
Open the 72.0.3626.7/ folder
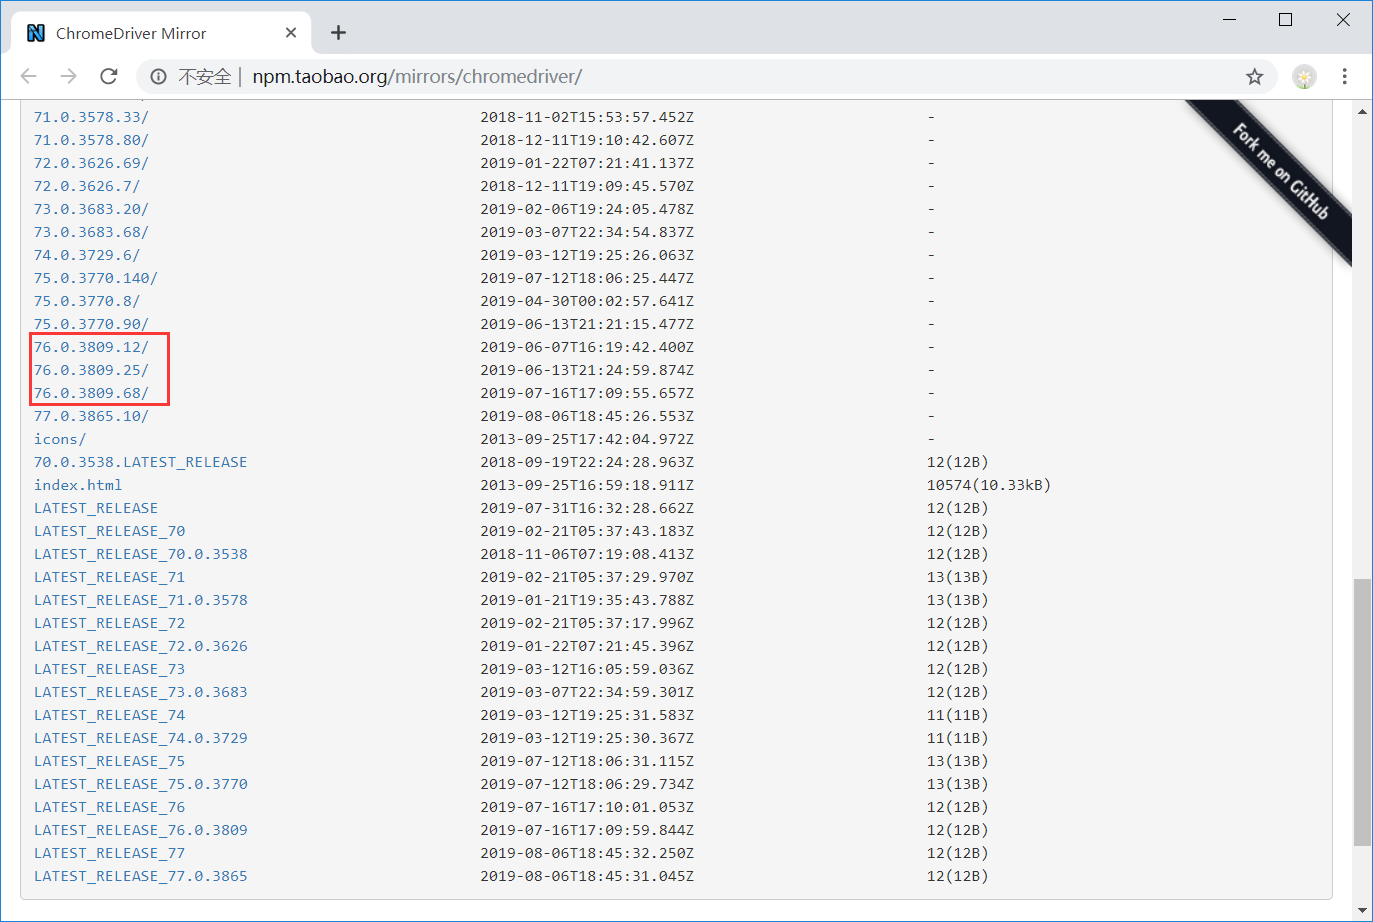[x=87, y=186]
